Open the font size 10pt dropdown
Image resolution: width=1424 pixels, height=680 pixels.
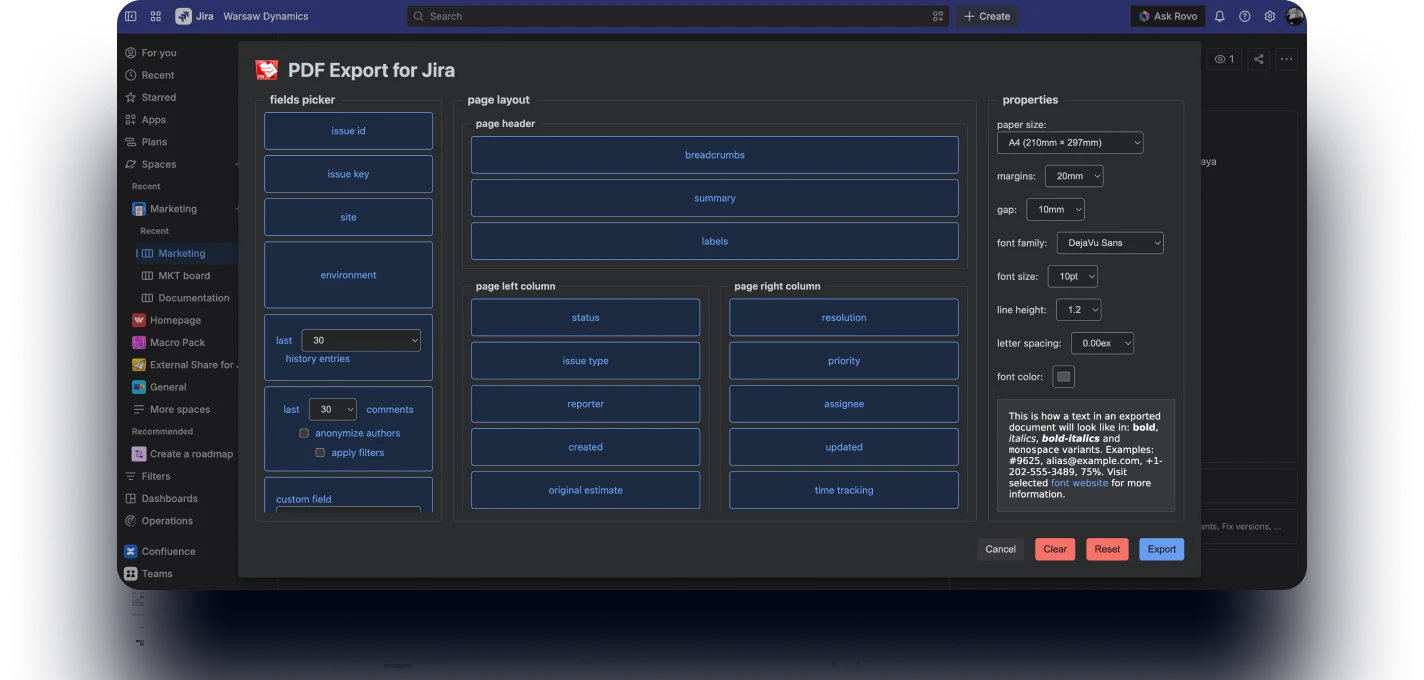(x=1073, y=276)
